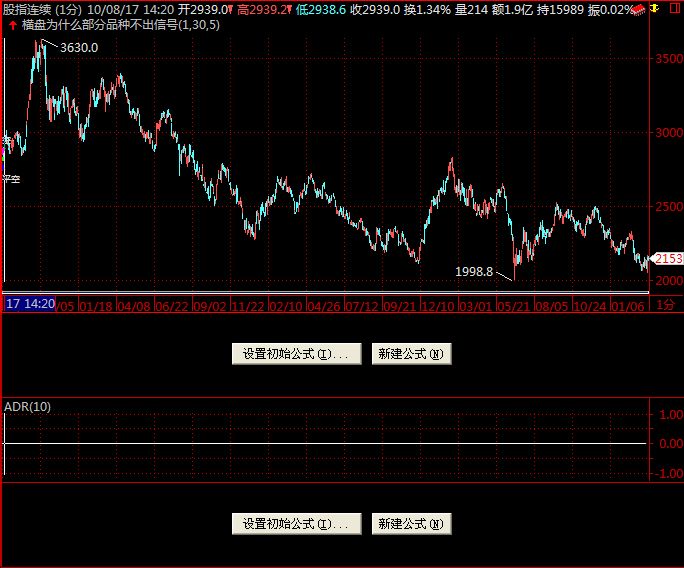Select the 12/10 date on time axis

(x=437, y=307)
